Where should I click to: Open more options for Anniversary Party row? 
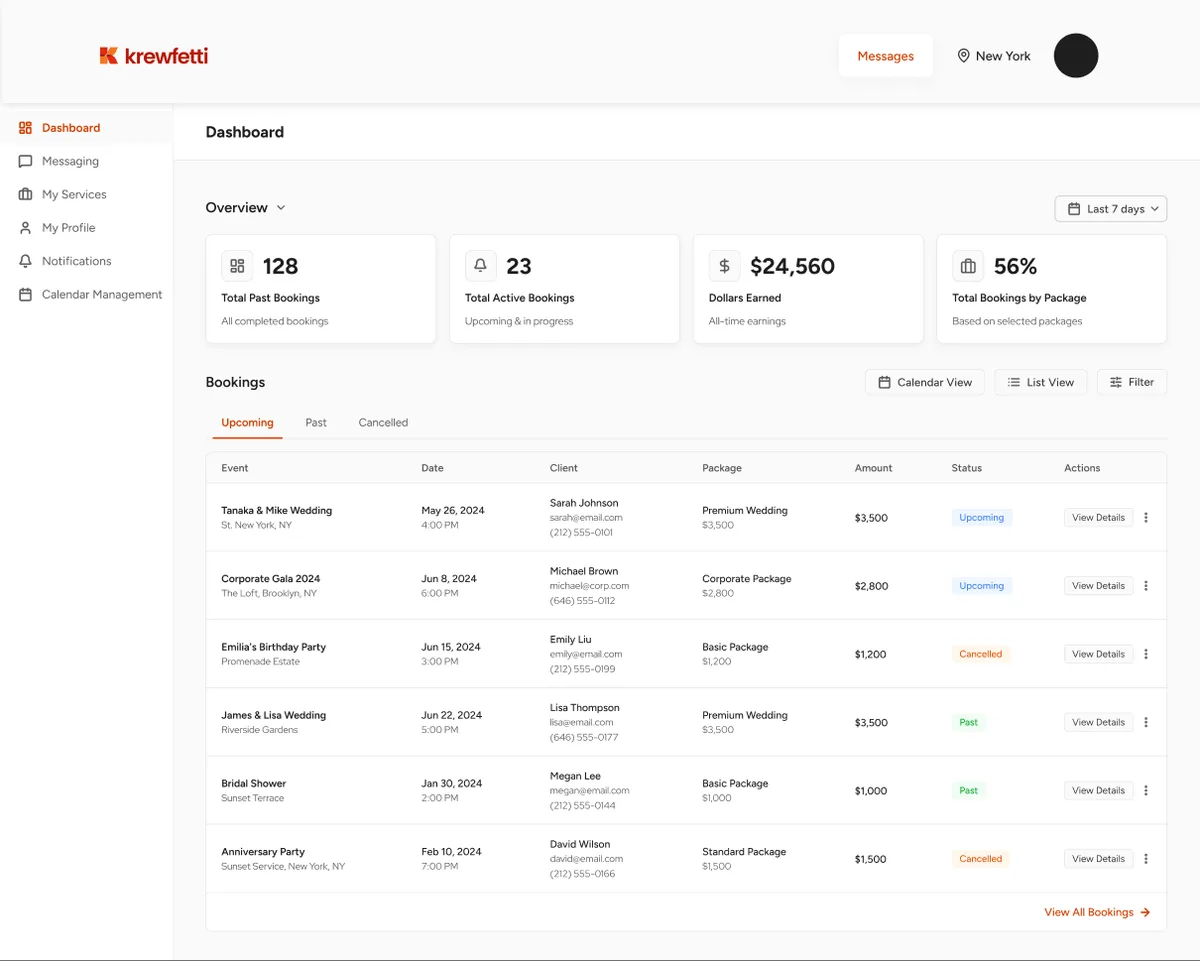tap(1146, 858)
